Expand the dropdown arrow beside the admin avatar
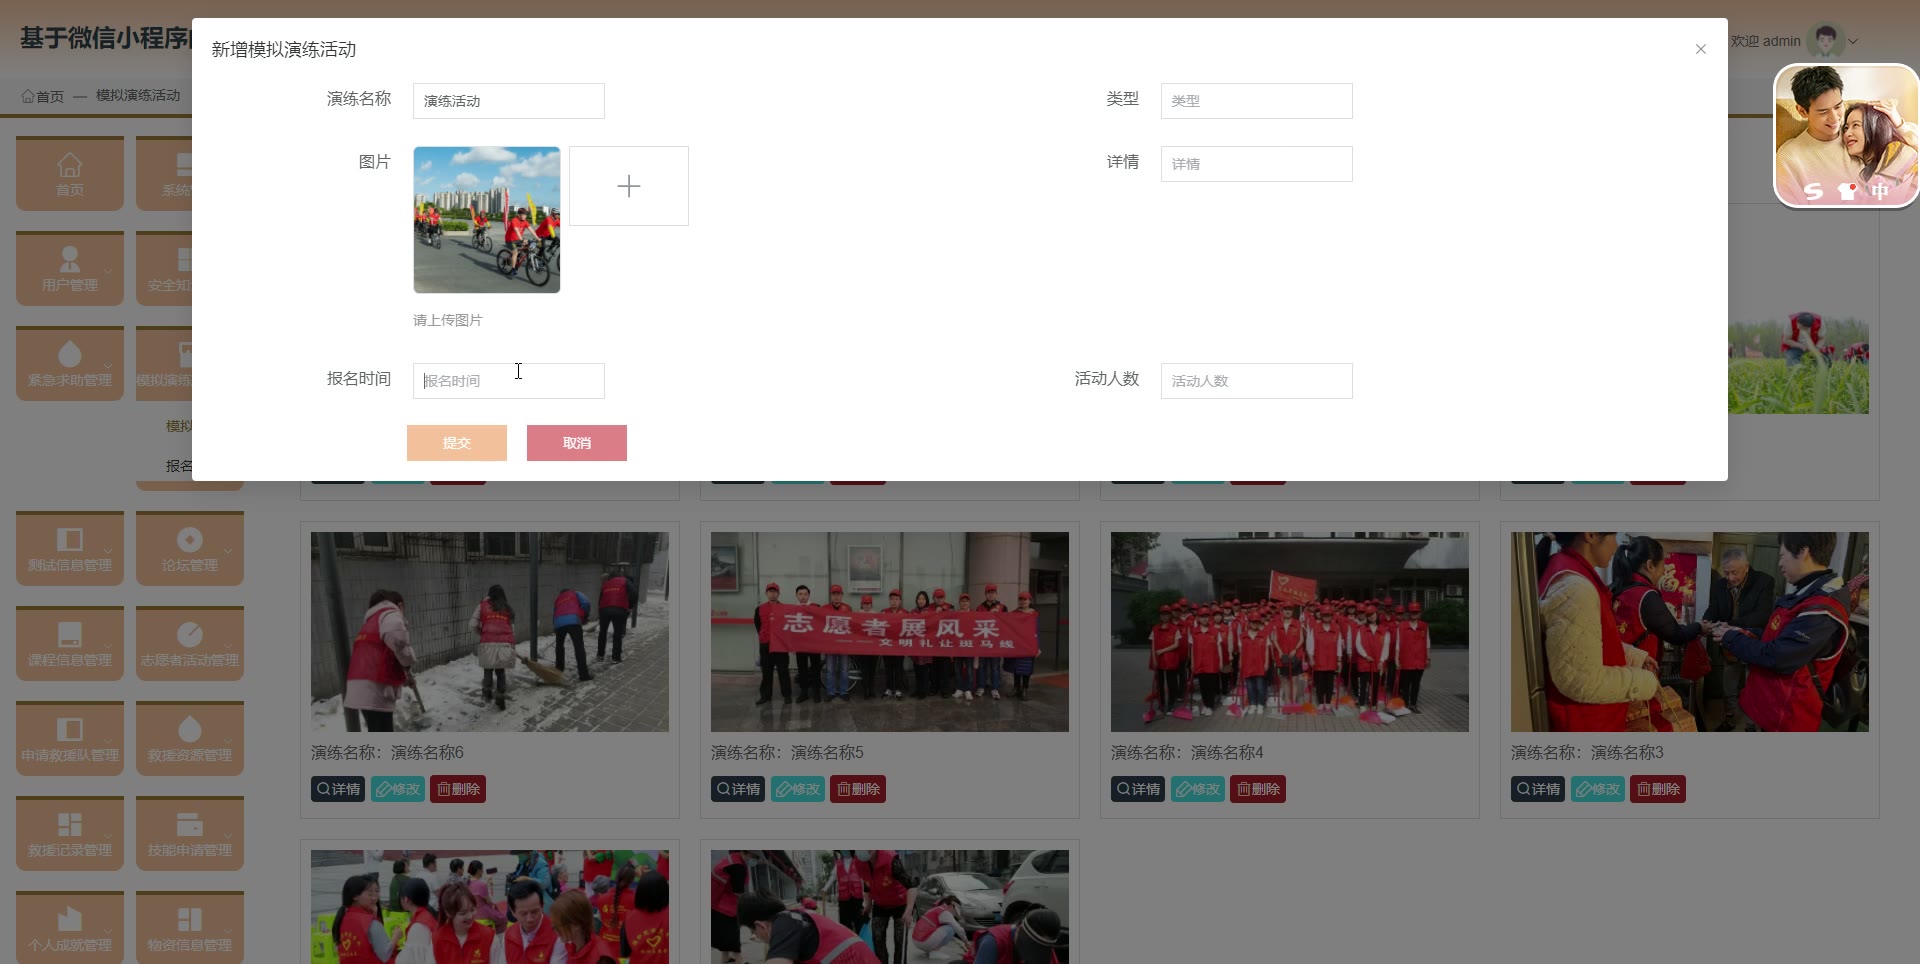The width and height of the screenshot is (1920, 964). tap(1853, 42)
